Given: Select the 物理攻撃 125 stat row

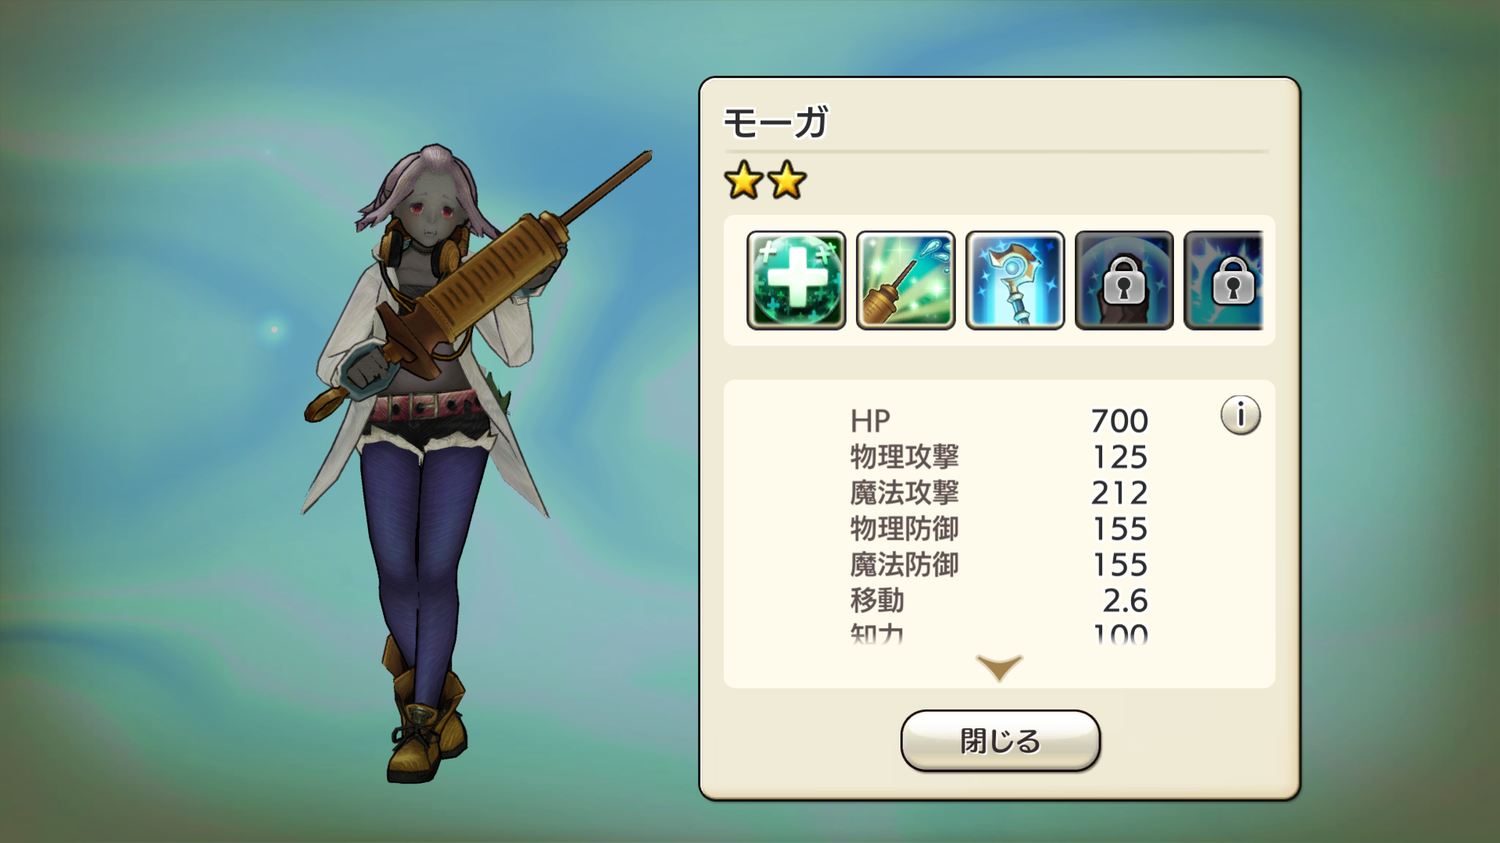Looking at the screenshot, I should (999, 457).
